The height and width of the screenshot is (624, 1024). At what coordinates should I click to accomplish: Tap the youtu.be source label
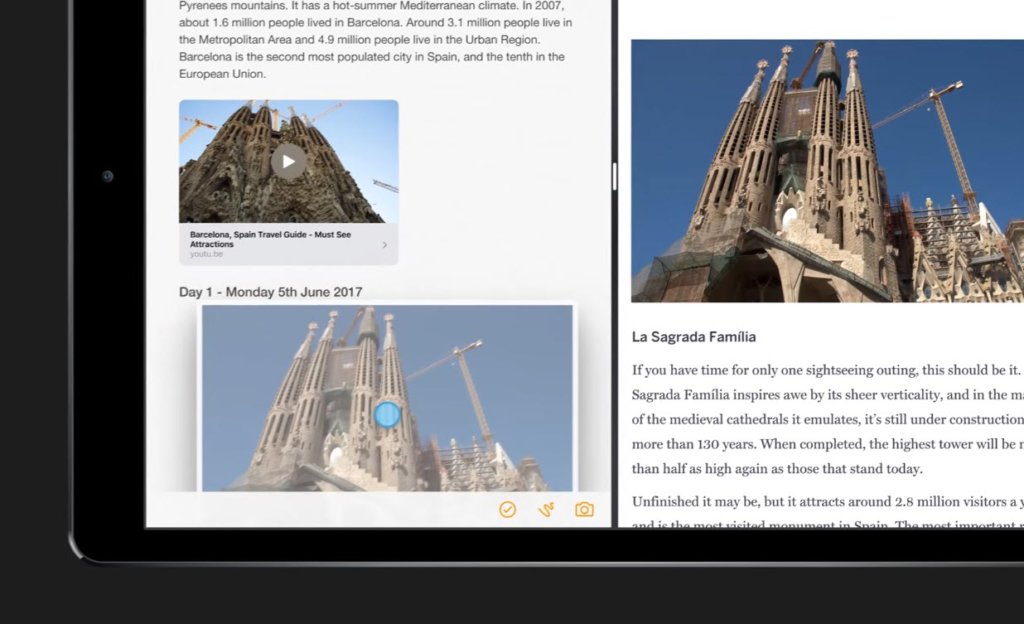[x=206, y=254]
